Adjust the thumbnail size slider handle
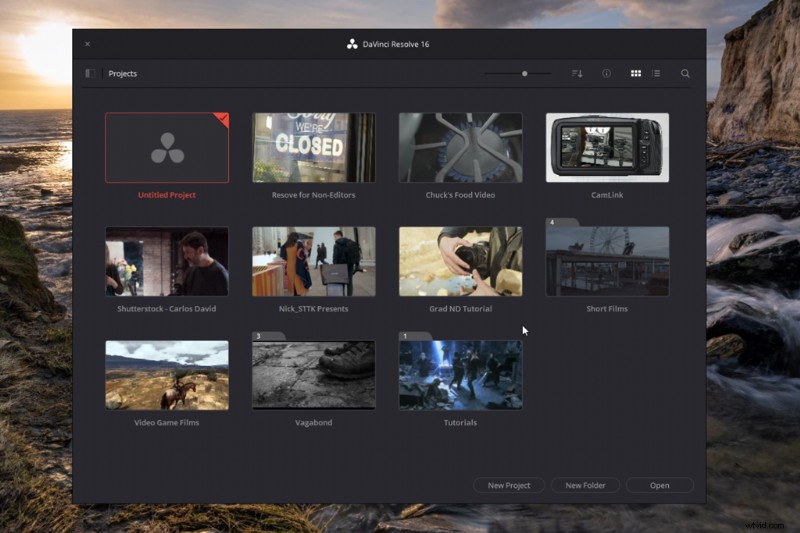The image size is (800, 533). tap(524, 73)
